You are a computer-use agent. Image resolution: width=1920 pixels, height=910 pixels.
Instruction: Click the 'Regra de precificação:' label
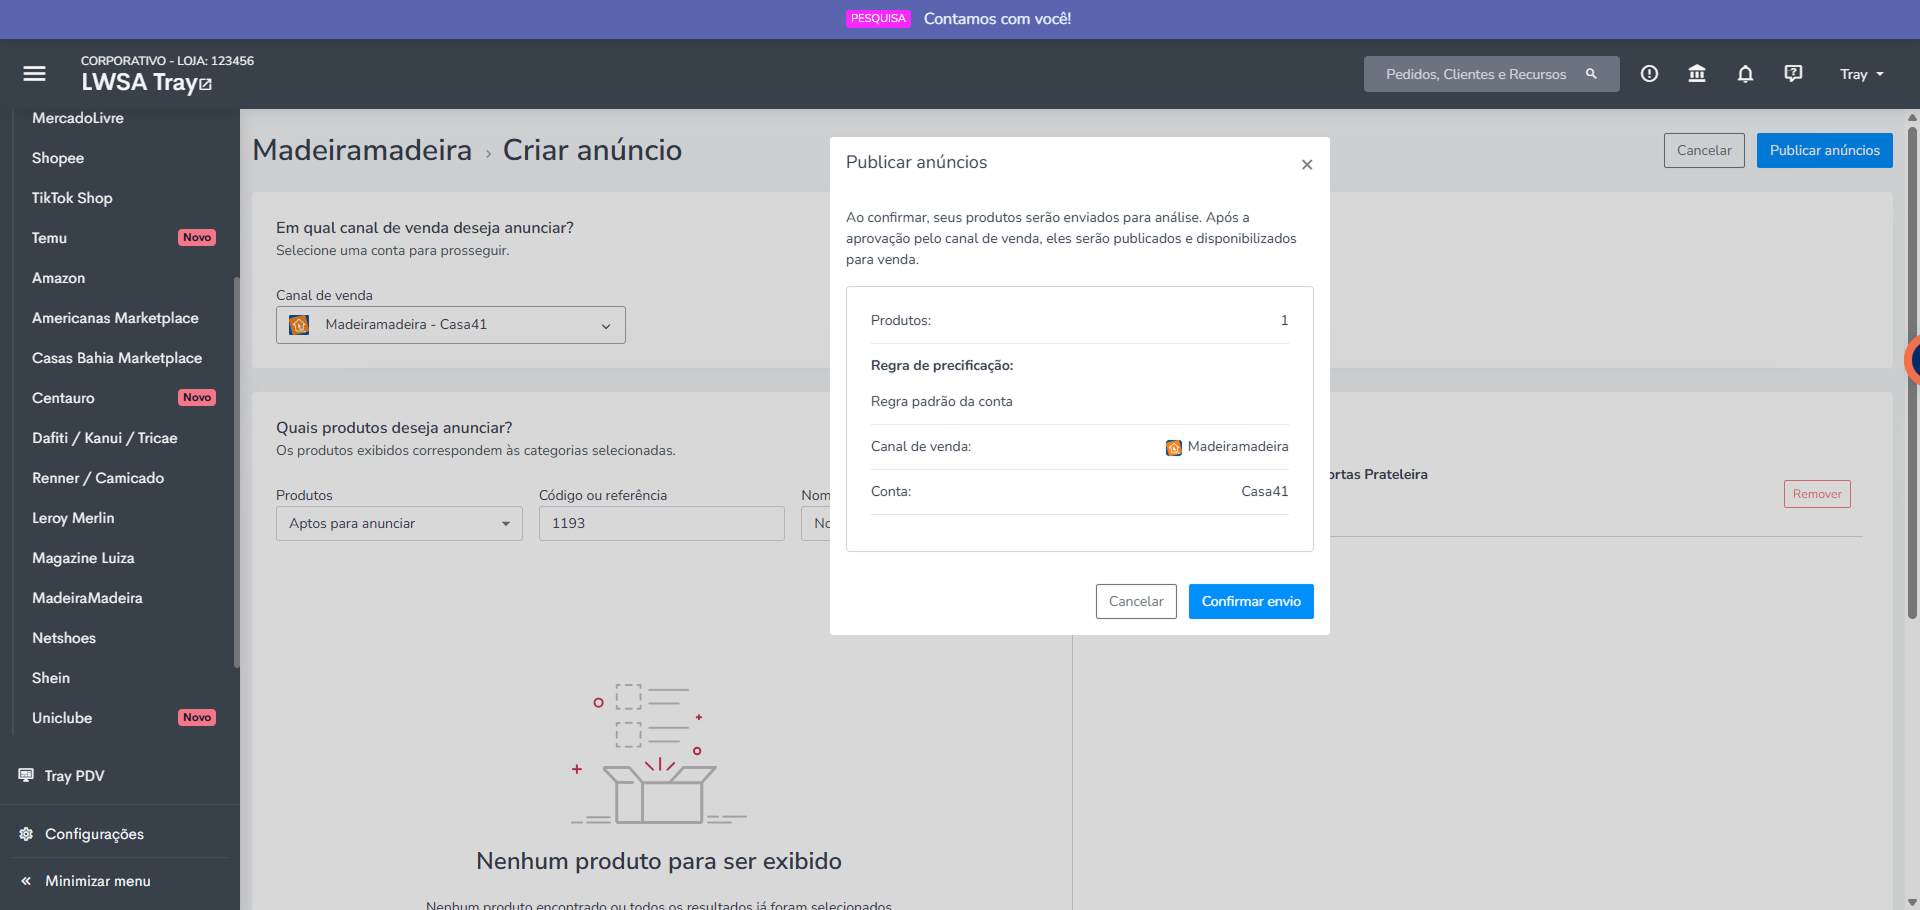pyautogui.click(x=942, y=365)
